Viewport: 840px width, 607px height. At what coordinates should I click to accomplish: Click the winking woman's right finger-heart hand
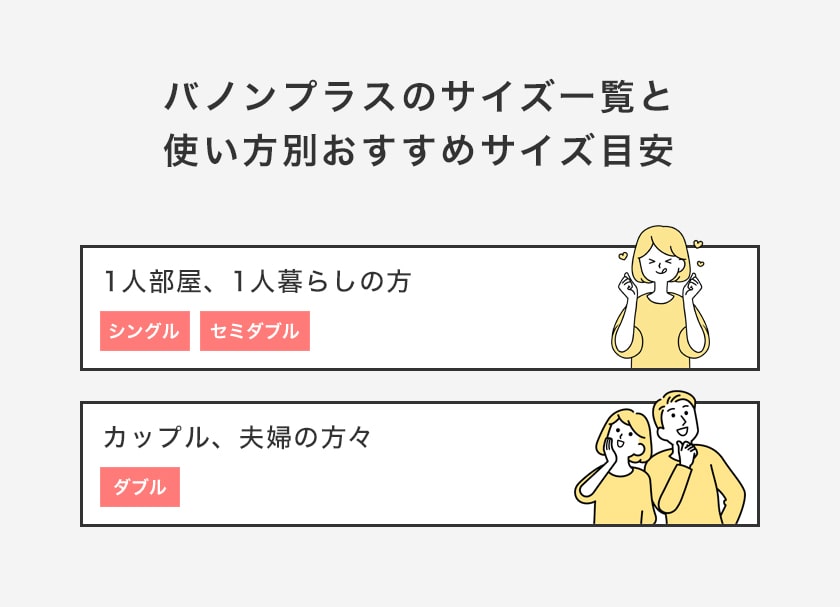tap(695, 284)
